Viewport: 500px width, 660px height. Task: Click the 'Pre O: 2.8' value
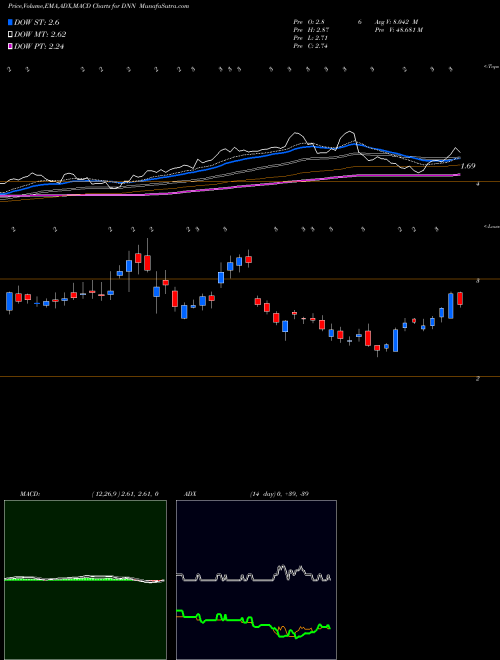point(309,21)
